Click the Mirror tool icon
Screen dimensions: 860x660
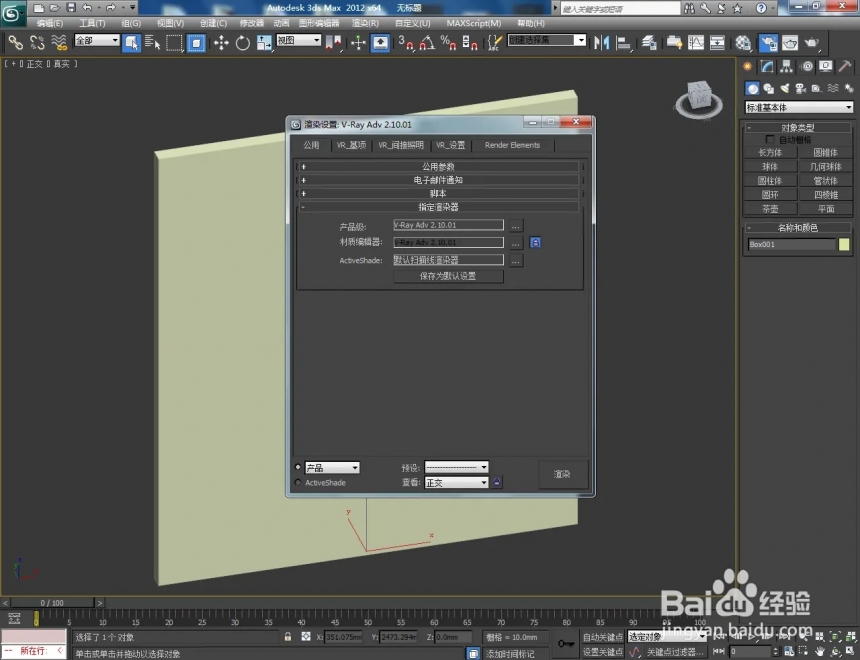[602, 43]
